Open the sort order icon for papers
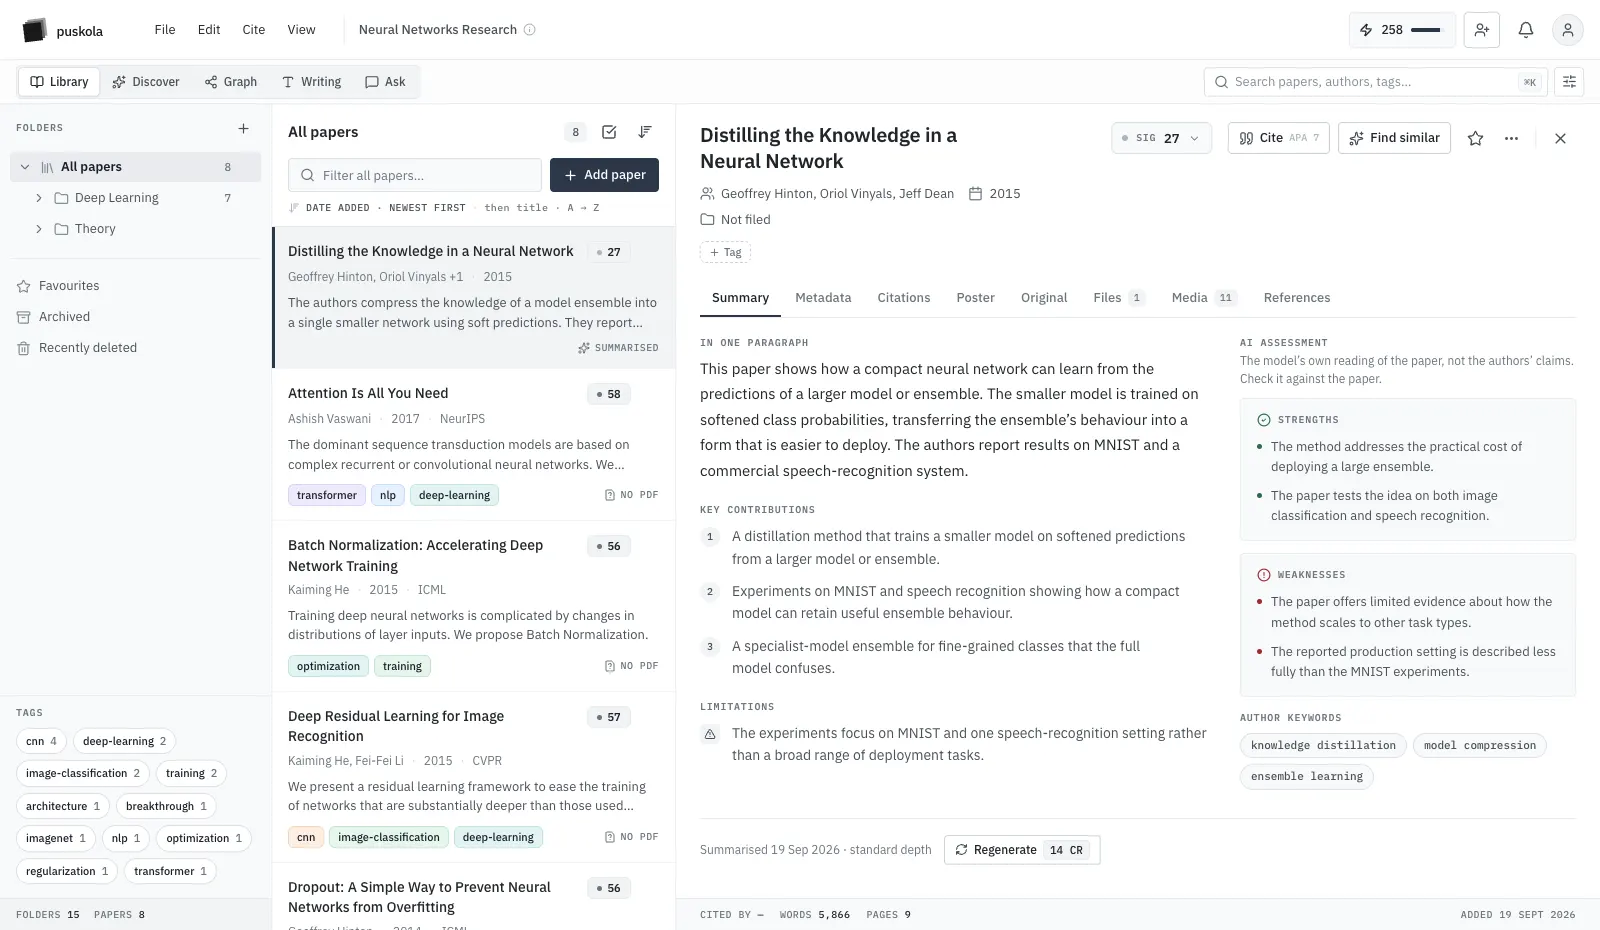Screen dimensions: 1600x930 pos(645,132)
